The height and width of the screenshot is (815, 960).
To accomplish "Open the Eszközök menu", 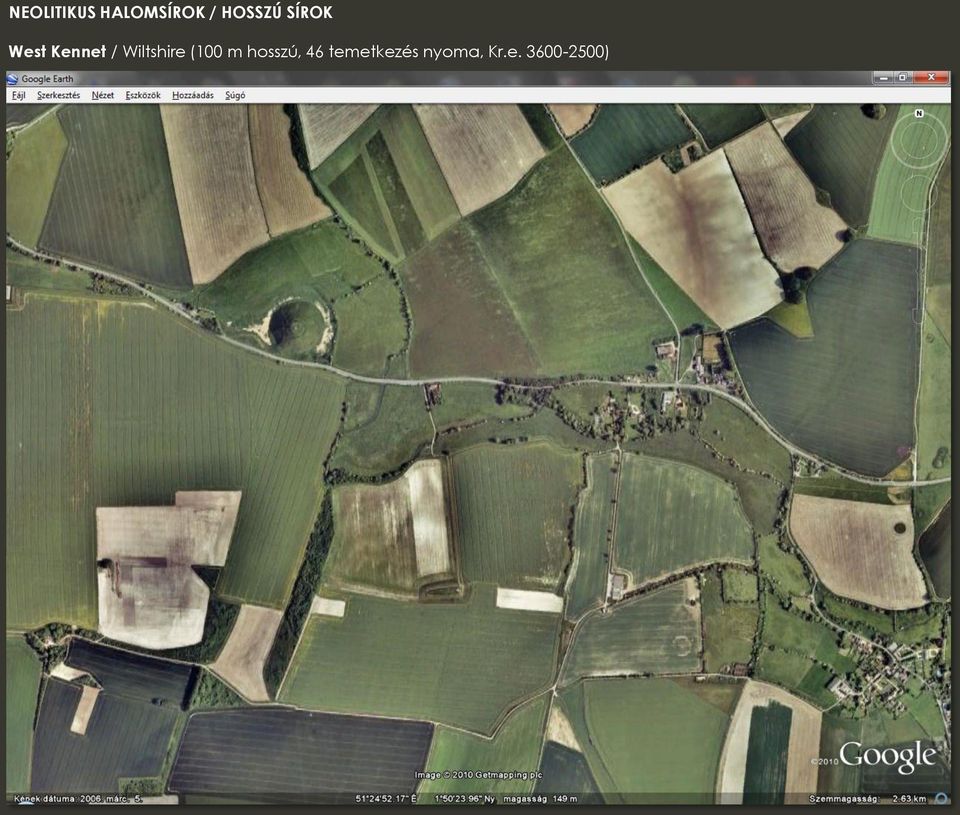I will [x=143, y=96].
